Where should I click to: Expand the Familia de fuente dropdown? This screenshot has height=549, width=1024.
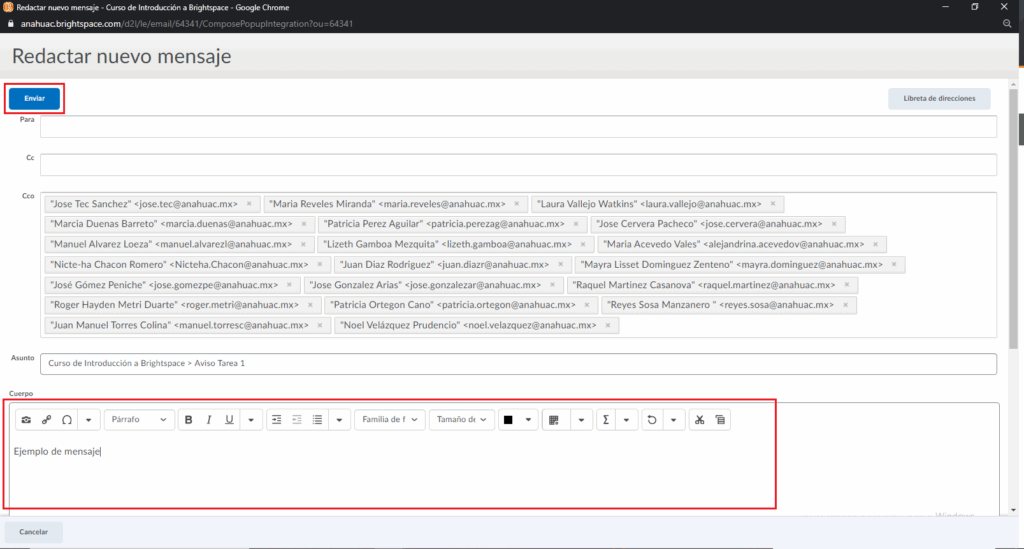(x=389, y=420)
